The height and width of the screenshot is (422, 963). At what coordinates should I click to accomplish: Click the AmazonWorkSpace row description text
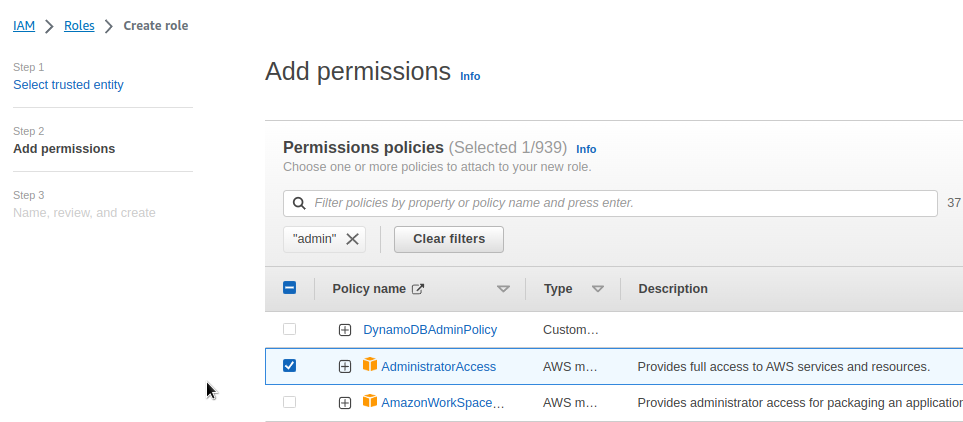pyautogui.click(x=800, y=403)
